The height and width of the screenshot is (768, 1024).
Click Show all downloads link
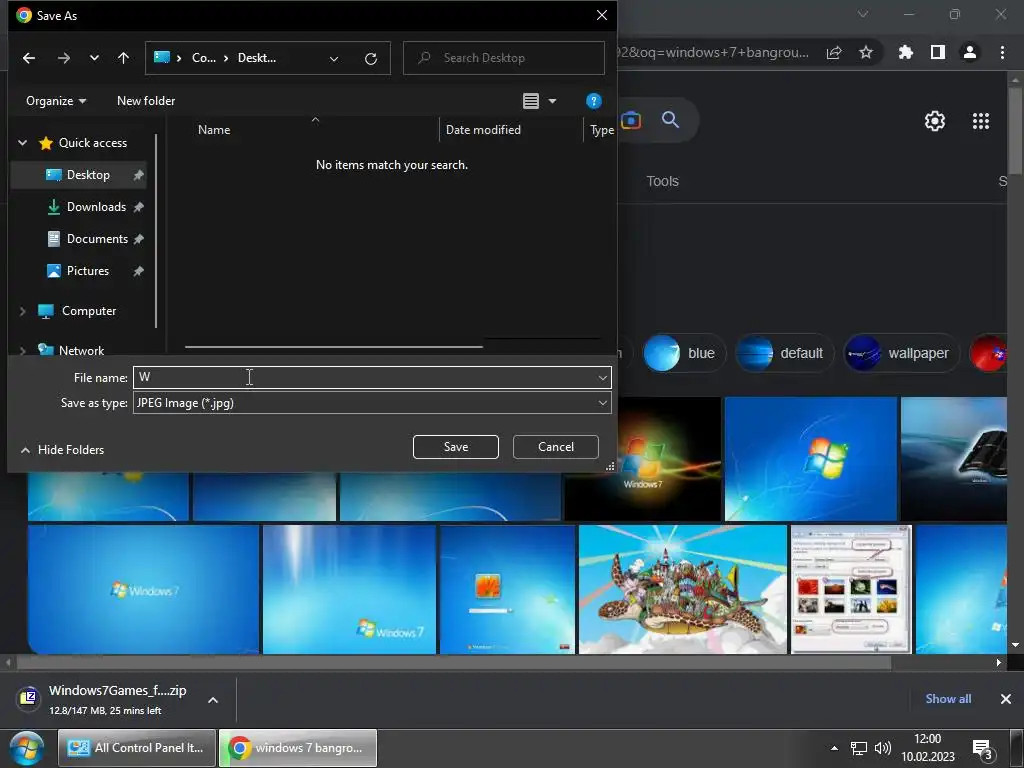click(x=948, y=699)
